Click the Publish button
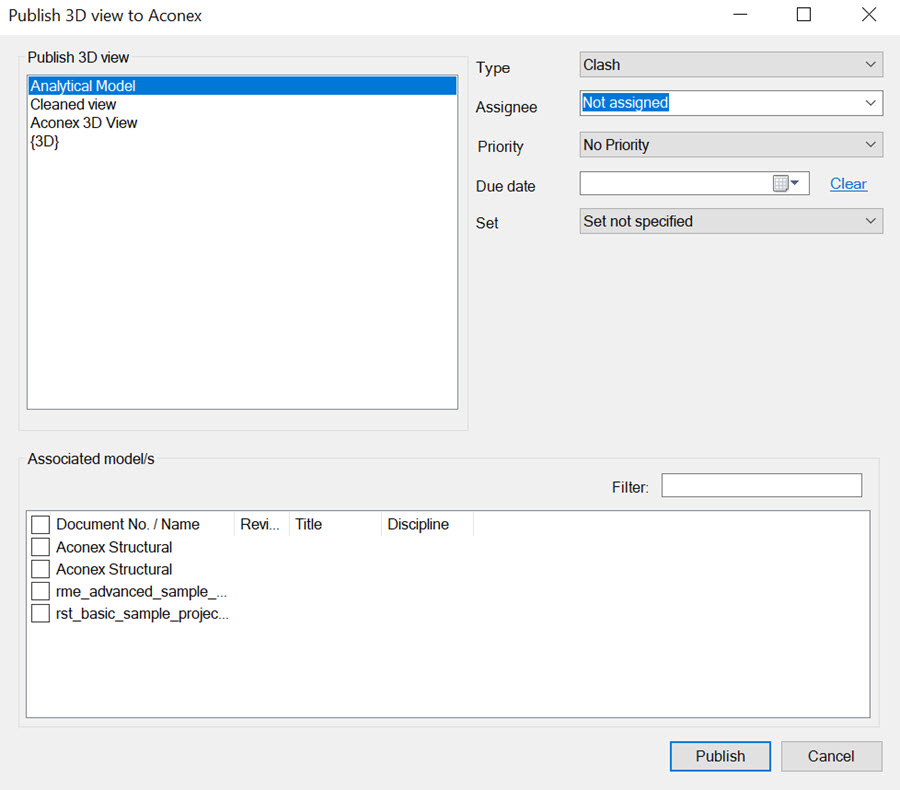This screenshot has height=790, width=900. [x=720, y=756]
